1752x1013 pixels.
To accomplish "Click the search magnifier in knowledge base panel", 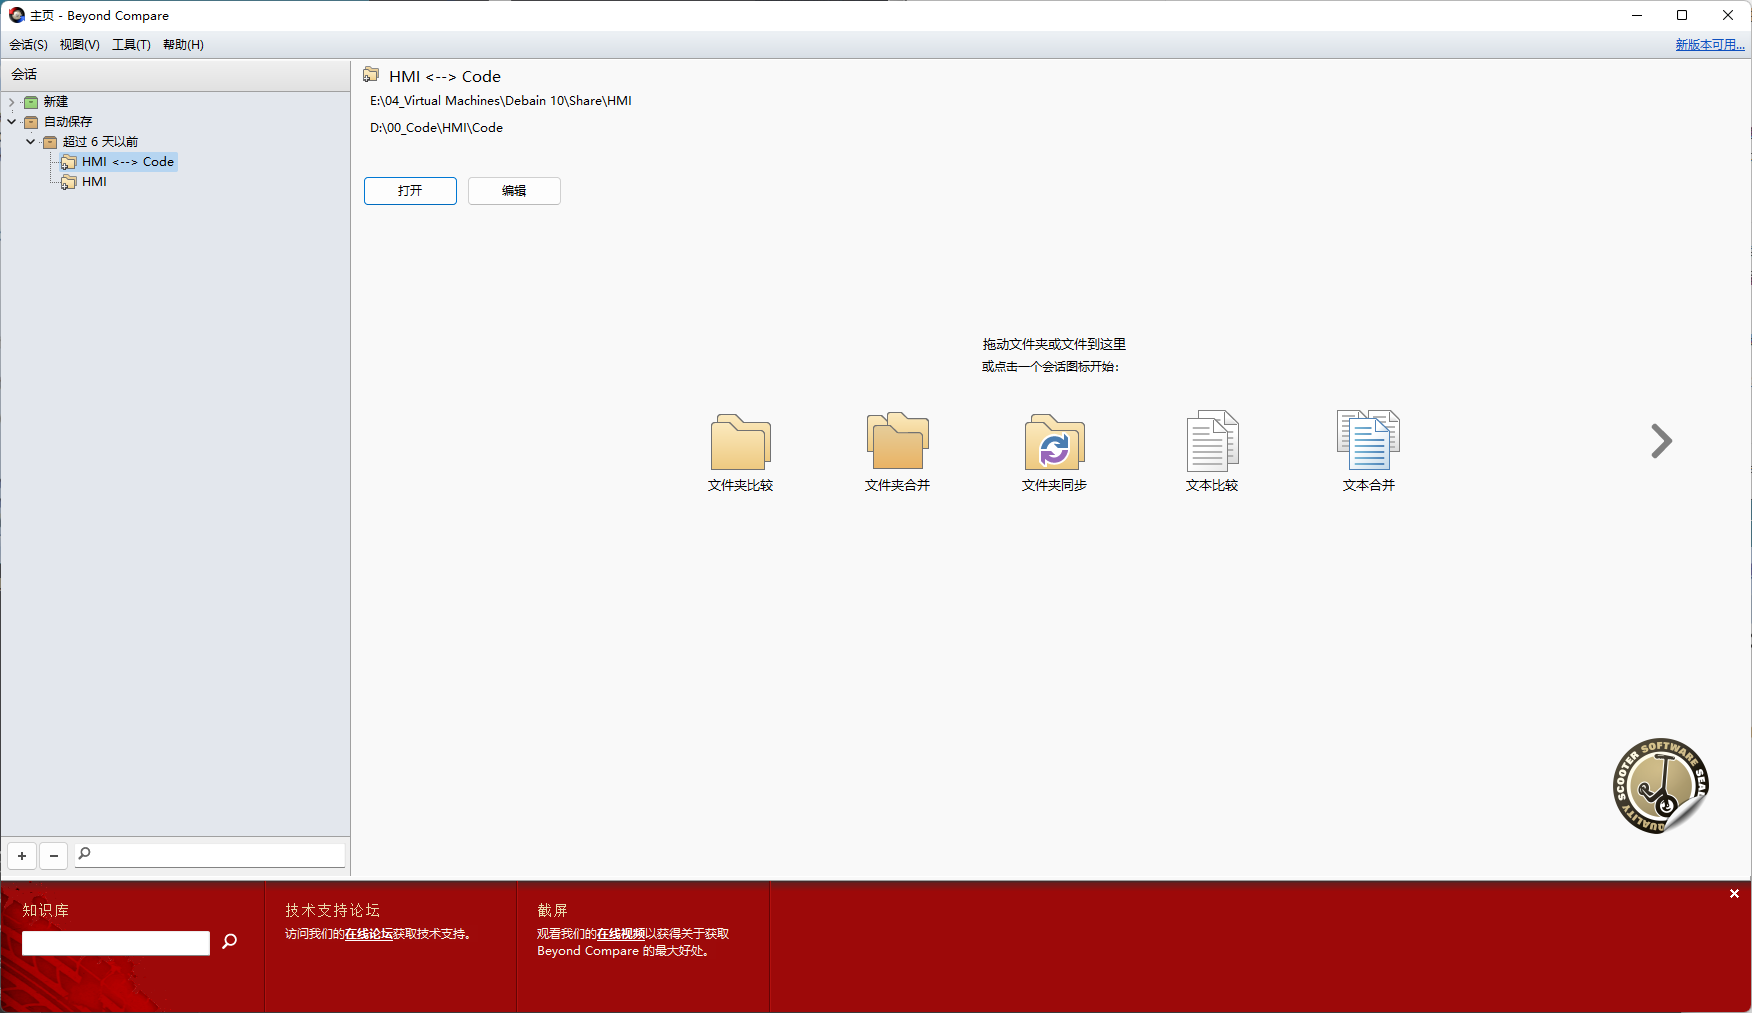I will point(230,941).
